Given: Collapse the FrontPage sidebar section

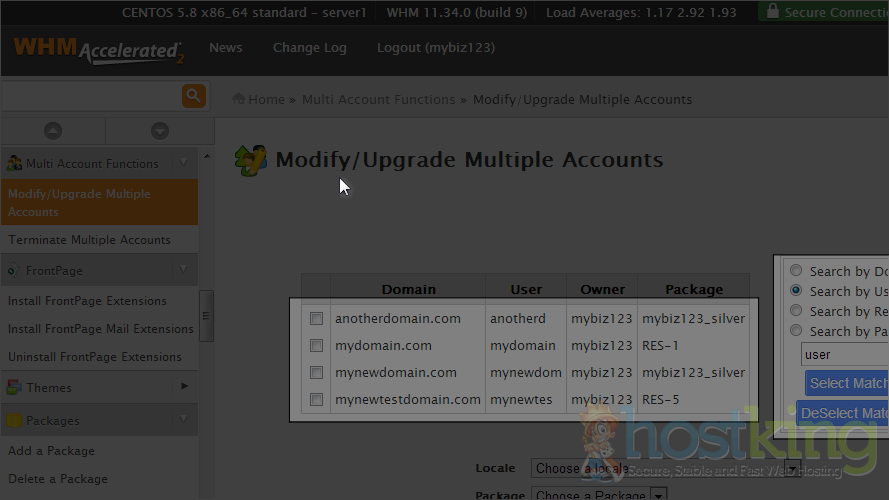Looking at the screenshot, I should click(x=184, y=269).
